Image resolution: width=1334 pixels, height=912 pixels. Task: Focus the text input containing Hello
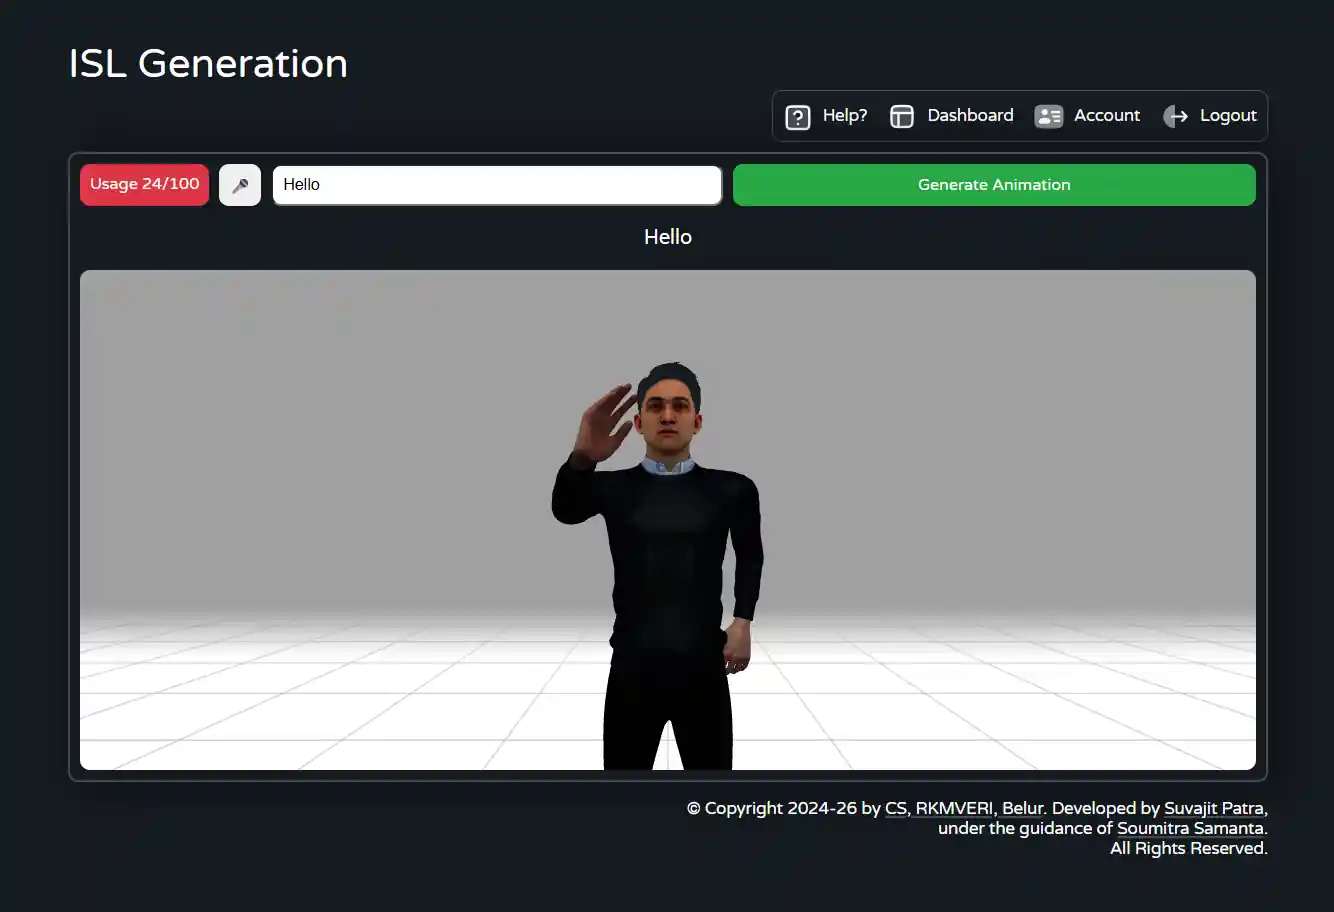tap(497, 185)
